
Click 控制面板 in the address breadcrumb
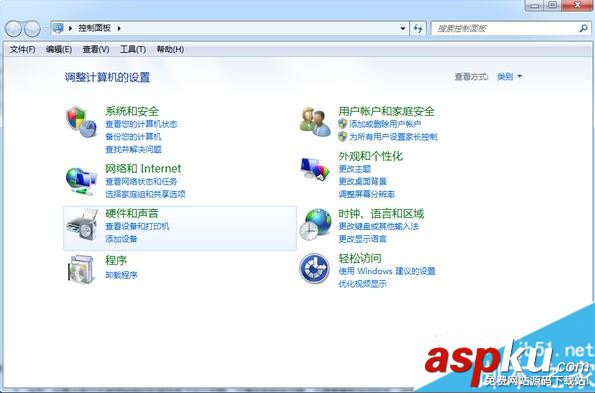coord(94,28)
